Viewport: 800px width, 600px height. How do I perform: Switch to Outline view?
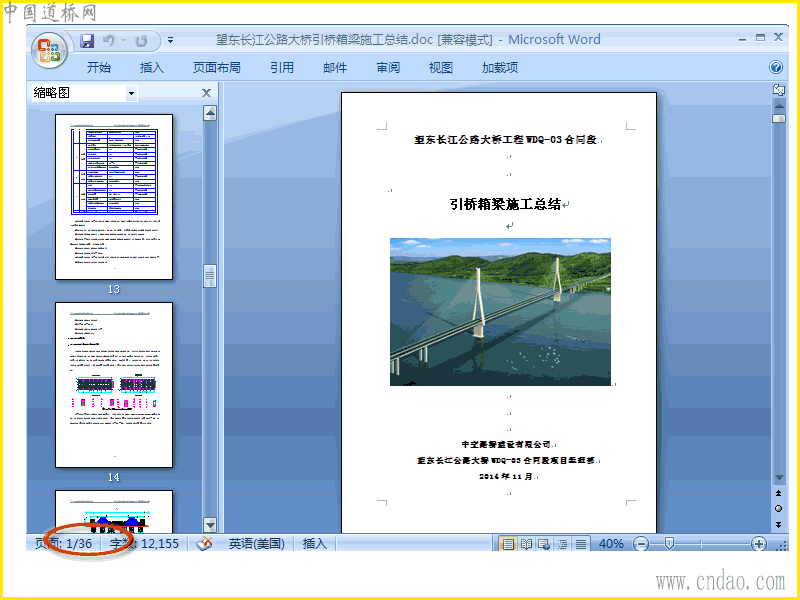(x=562, y=544)
